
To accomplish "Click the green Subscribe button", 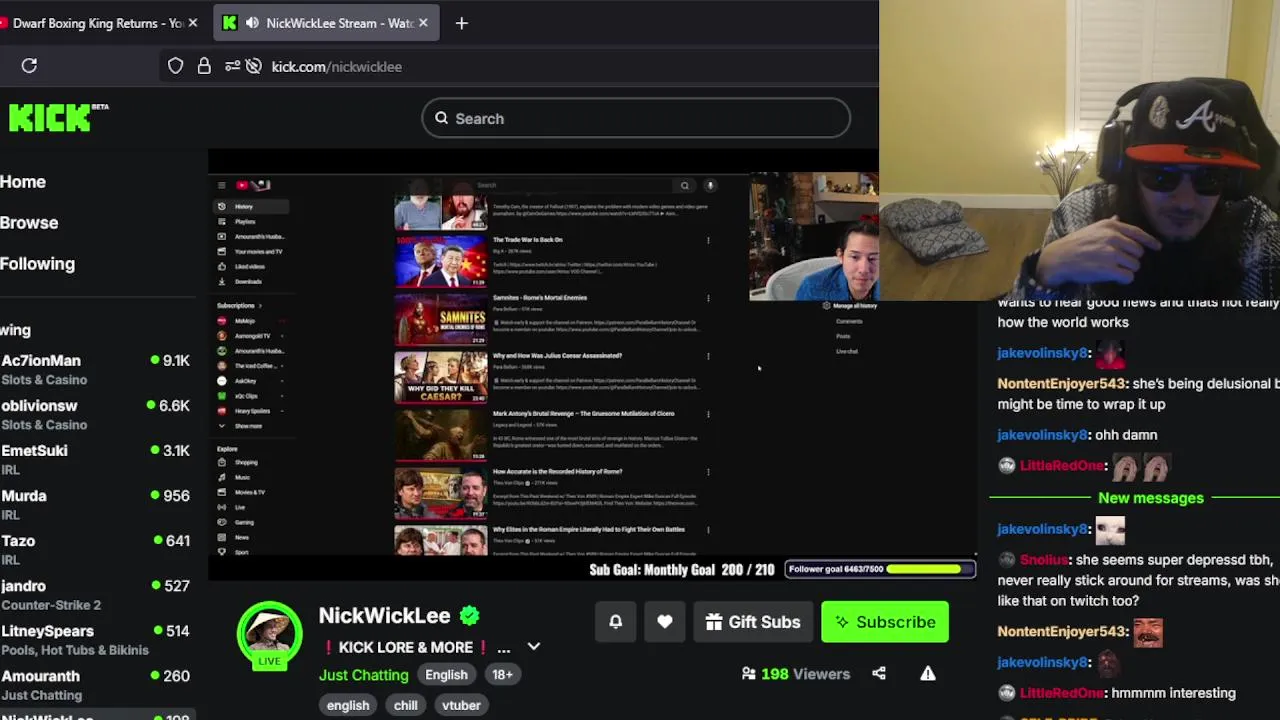I will [885, 622].
